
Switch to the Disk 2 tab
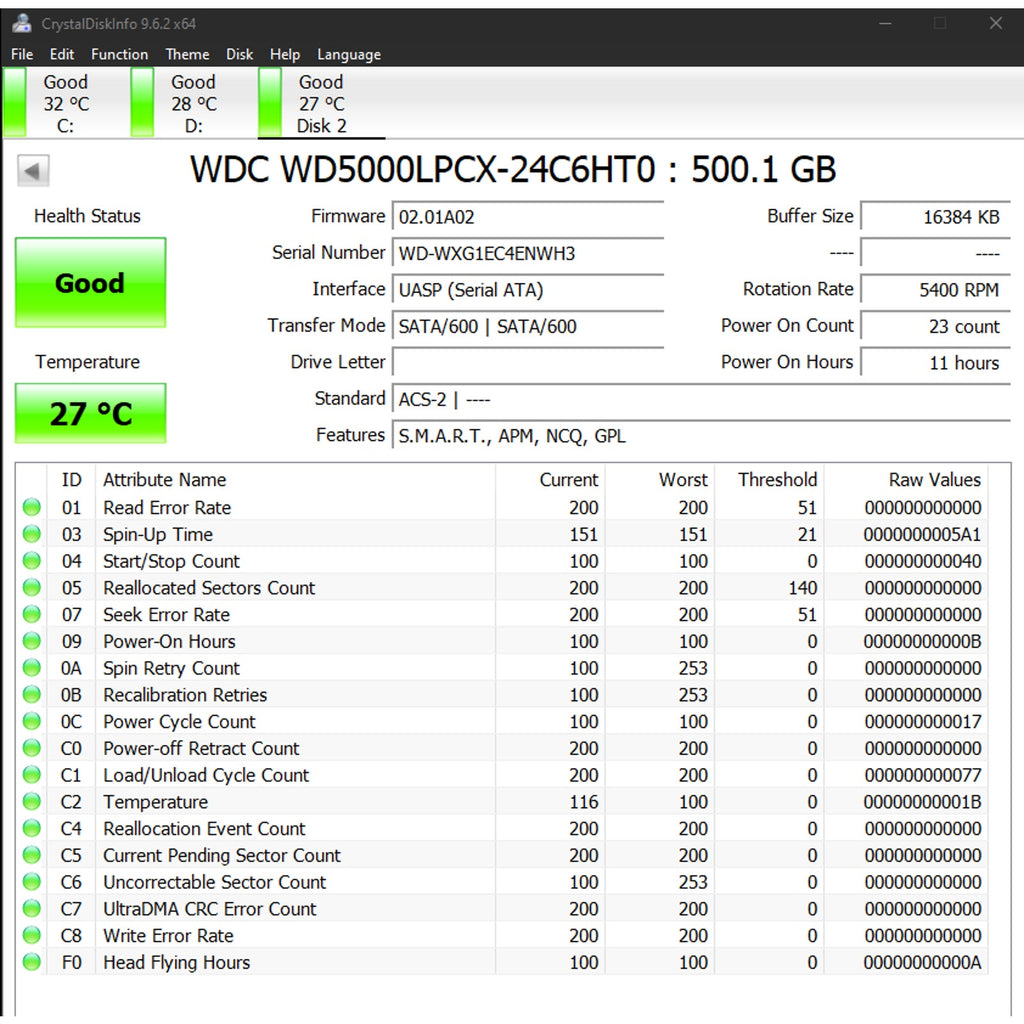coord(320,103)
